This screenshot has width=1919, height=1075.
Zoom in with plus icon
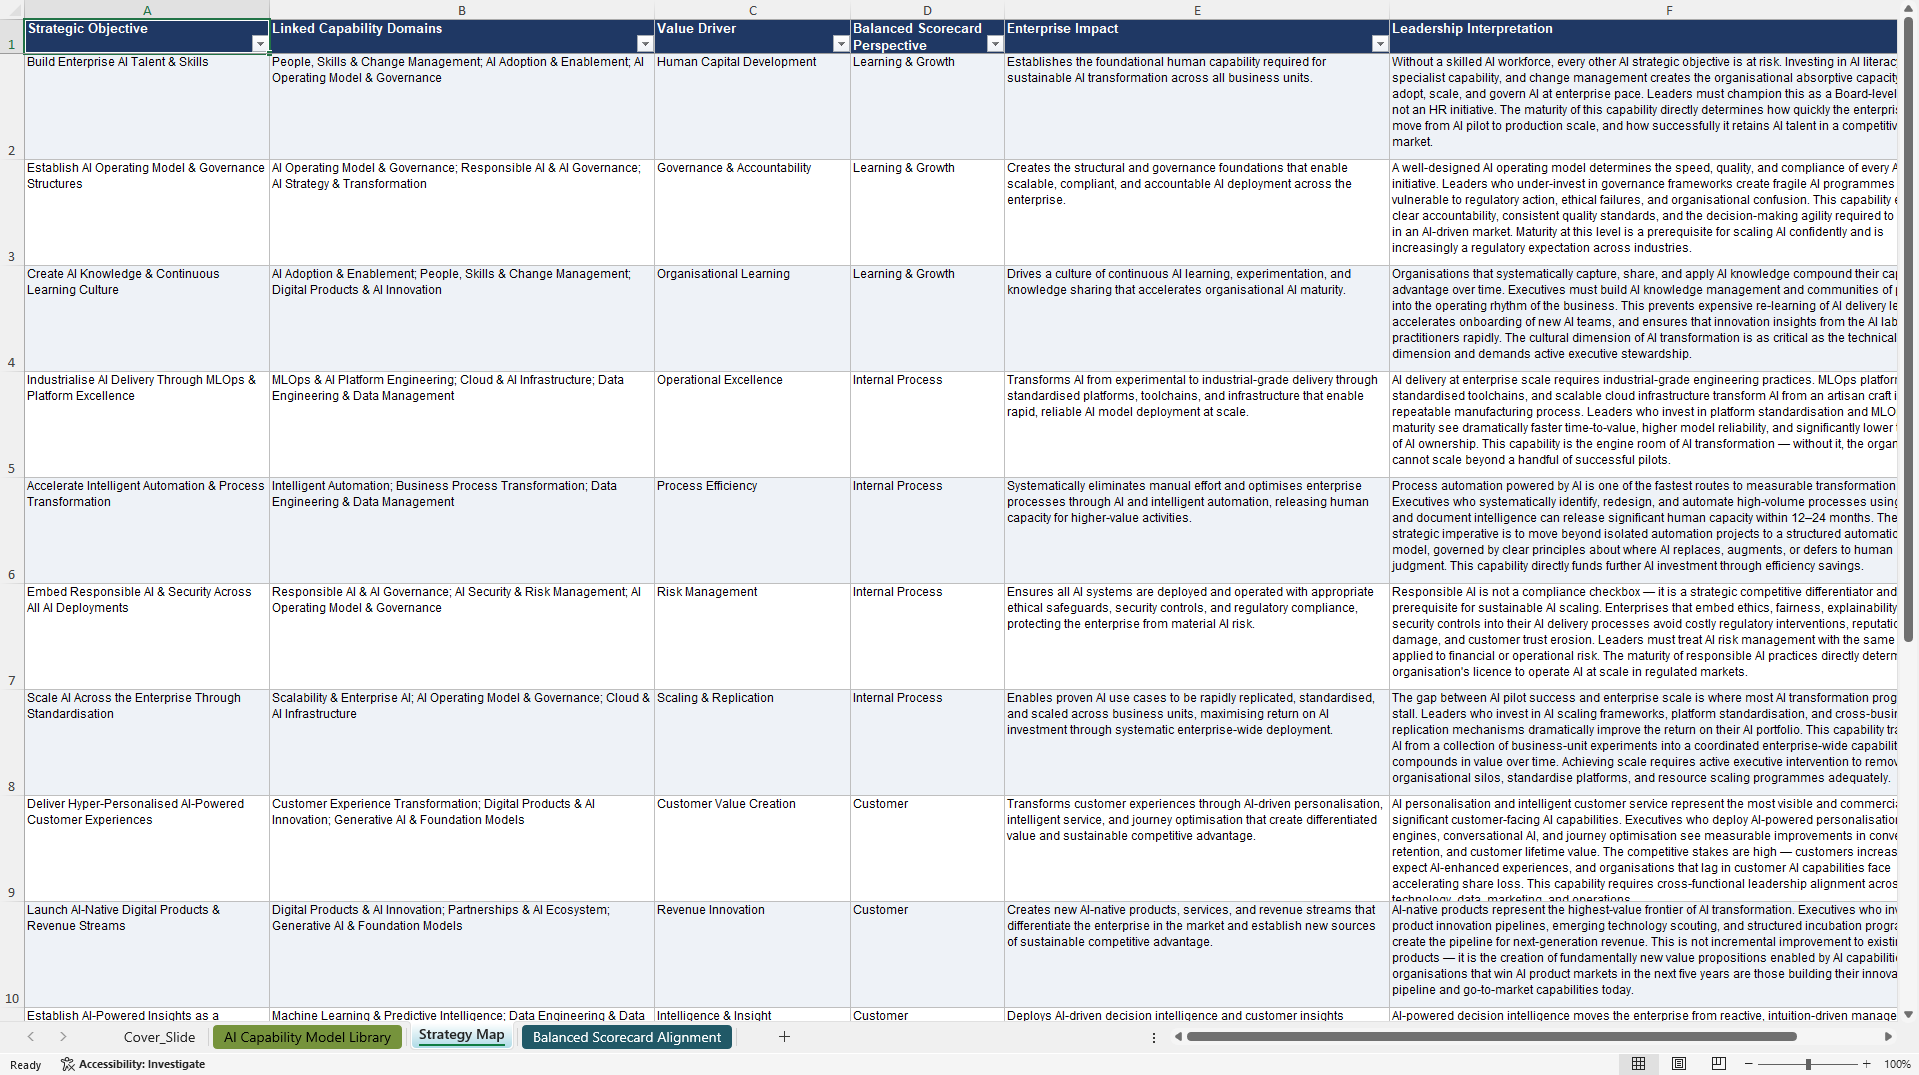[1866, 1064]
